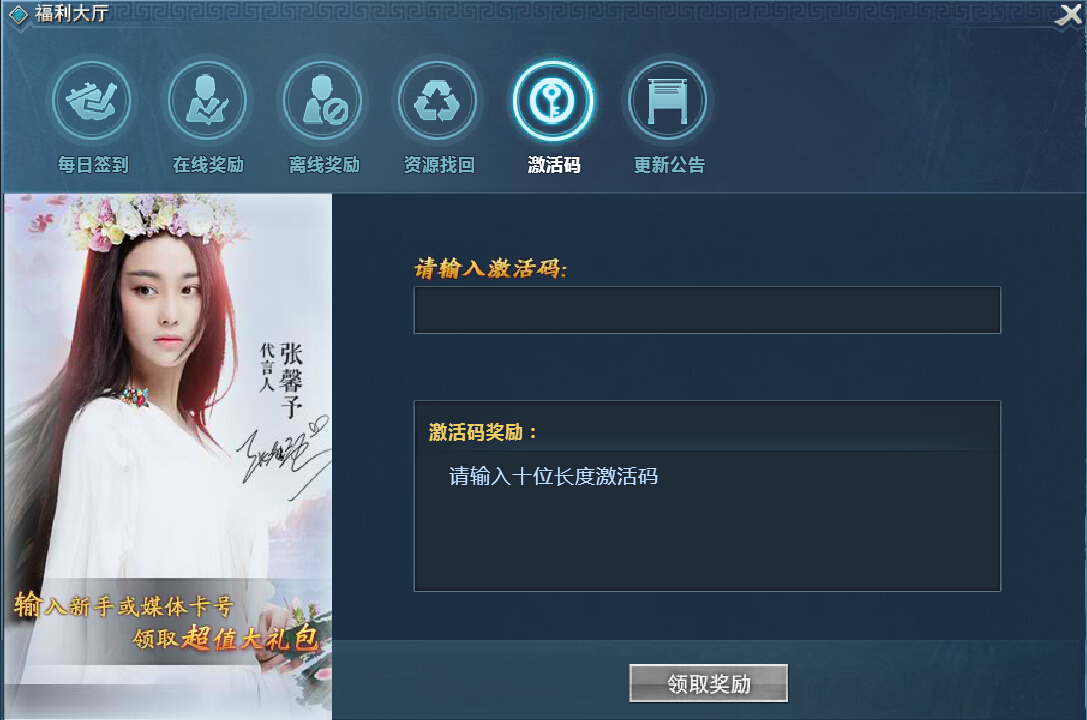Go to the 离线奖励 tab label
The width and height of the screenshot is (1087, 720).
pos(324,165)
